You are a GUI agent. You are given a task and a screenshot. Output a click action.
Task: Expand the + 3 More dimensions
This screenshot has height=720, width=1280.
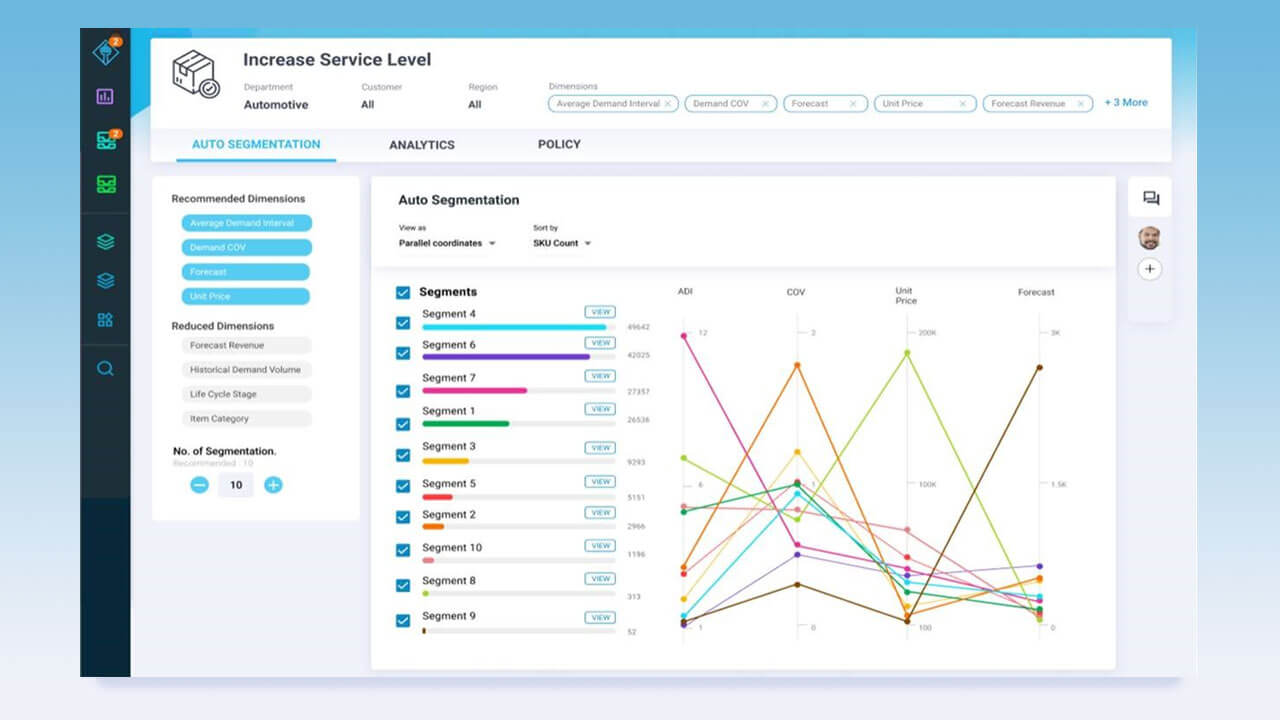pyautogui.click(x=1126, y=103)
